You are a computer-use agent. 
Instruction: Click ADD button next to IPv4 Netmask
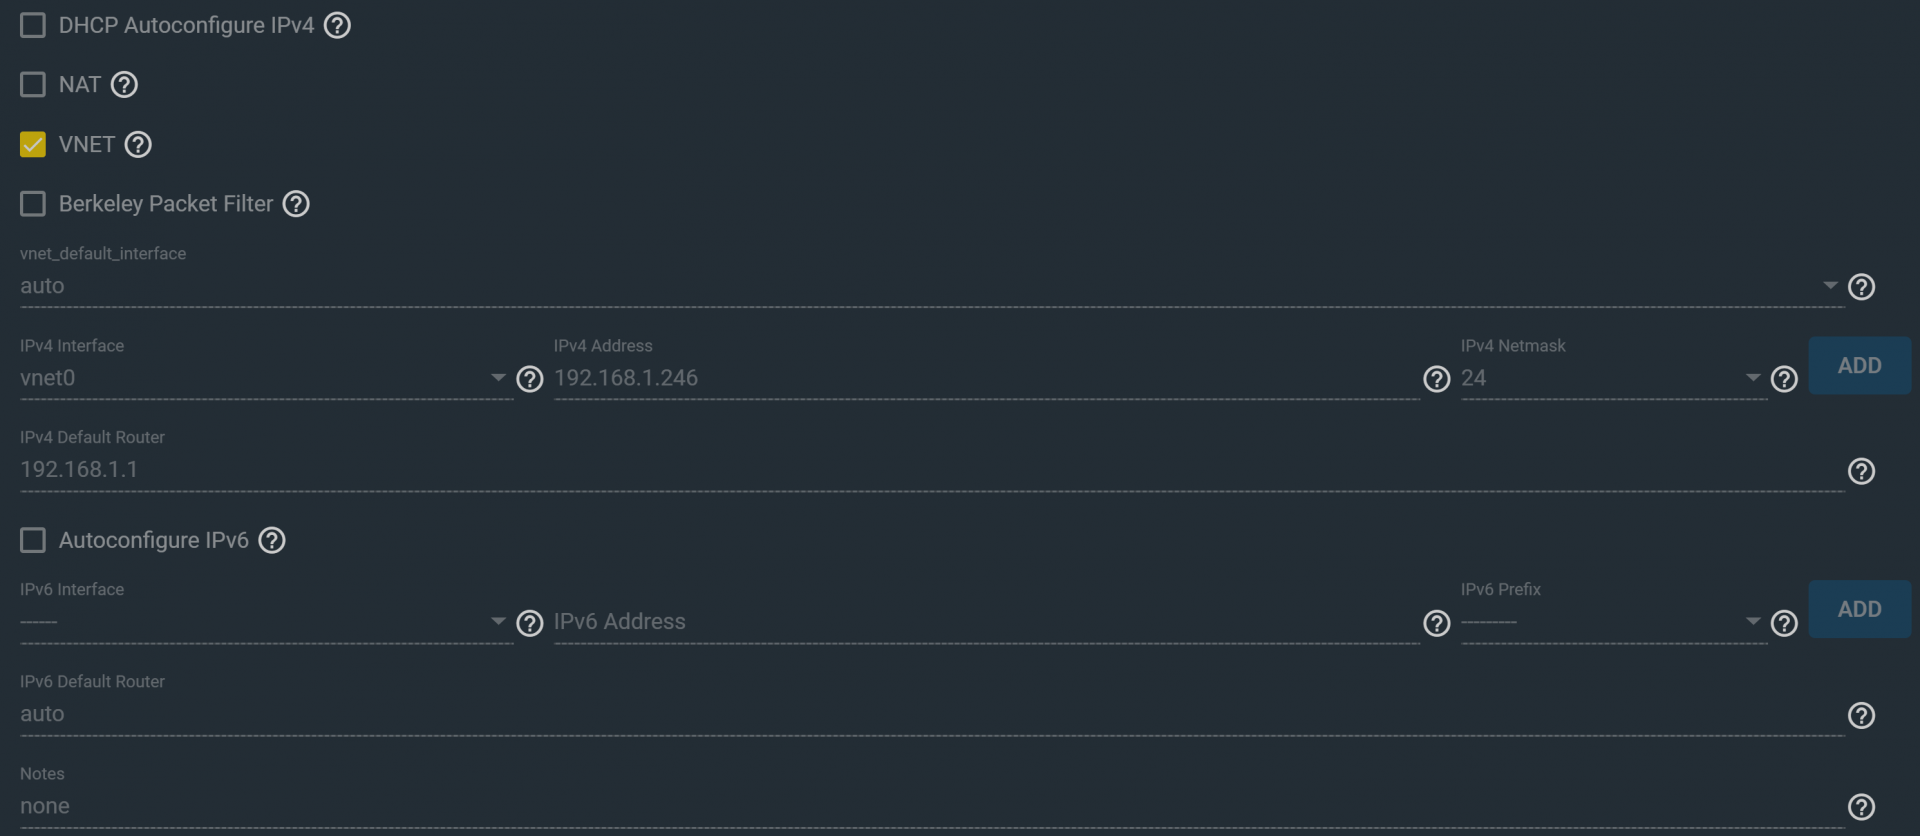[1860, 366]
